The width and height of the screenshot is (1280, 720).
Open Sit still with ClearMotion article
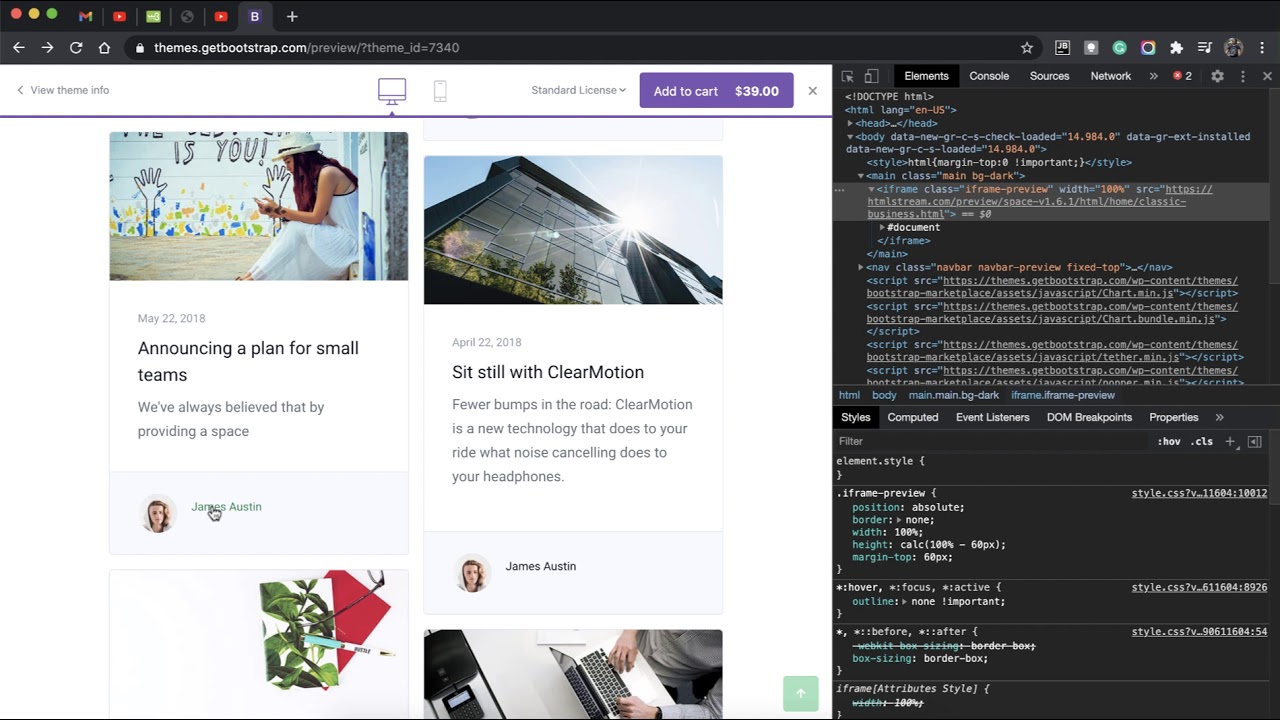point(548,372)
